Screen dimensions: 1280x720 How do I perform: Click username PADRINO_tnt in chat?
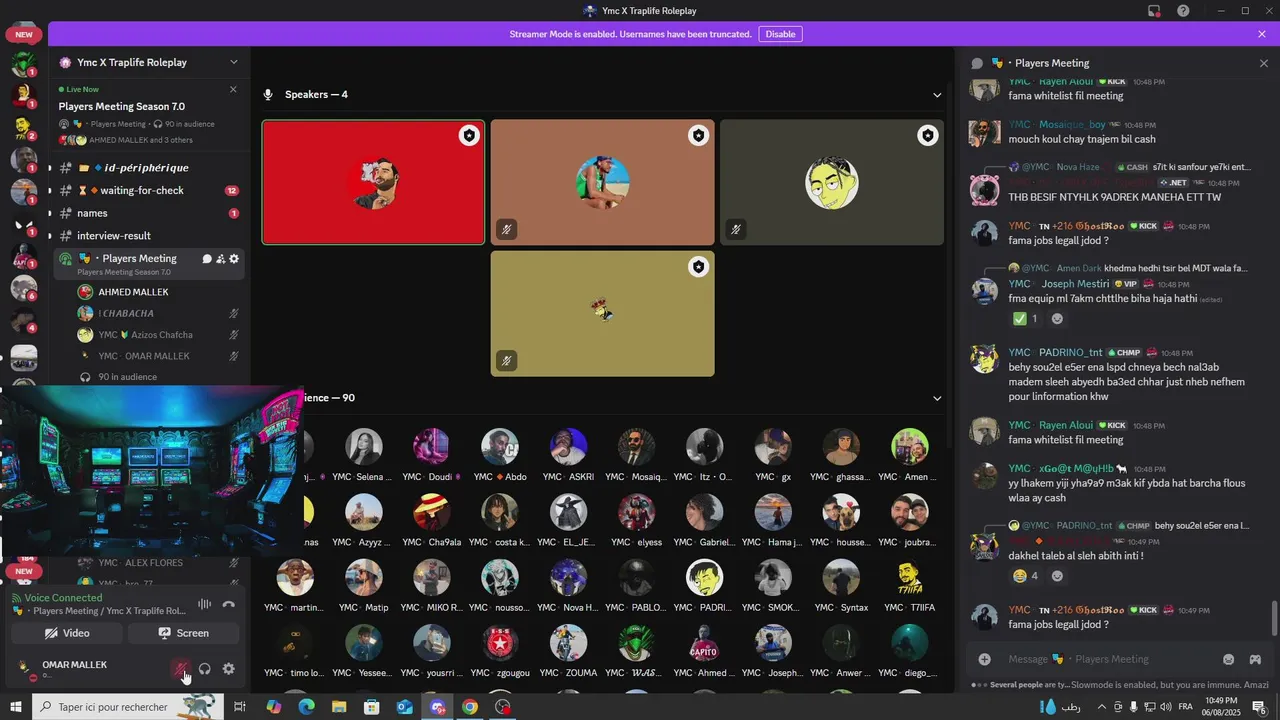1071,352
